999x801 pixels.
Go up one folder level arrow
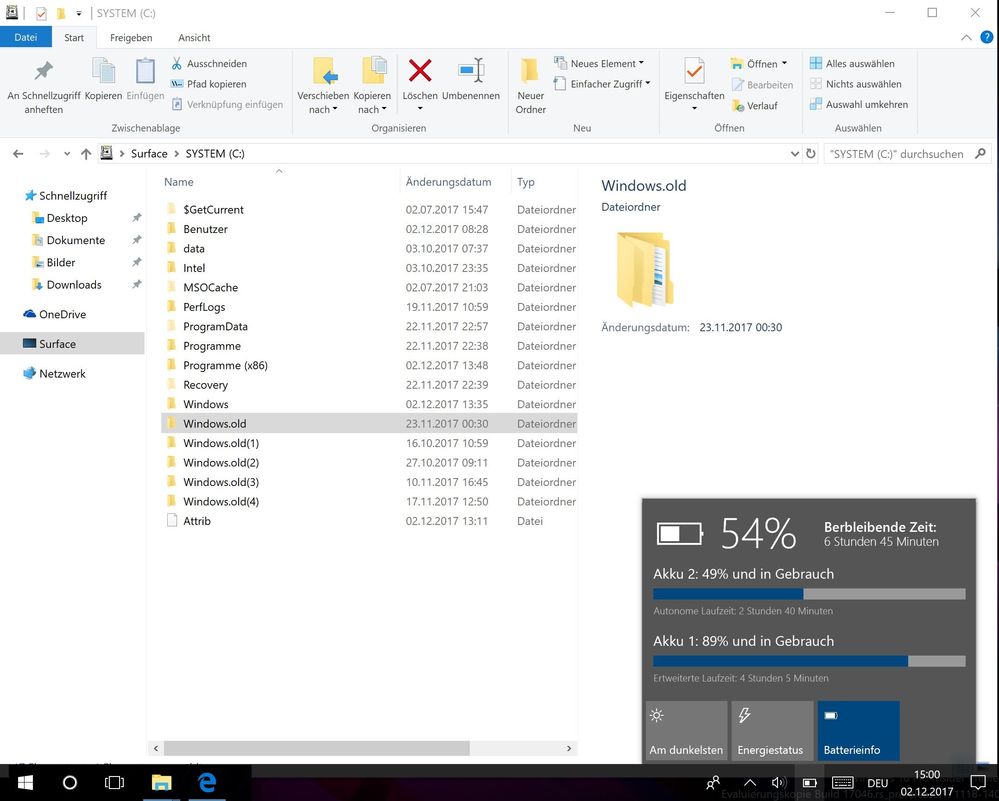(x=86, y=154)
